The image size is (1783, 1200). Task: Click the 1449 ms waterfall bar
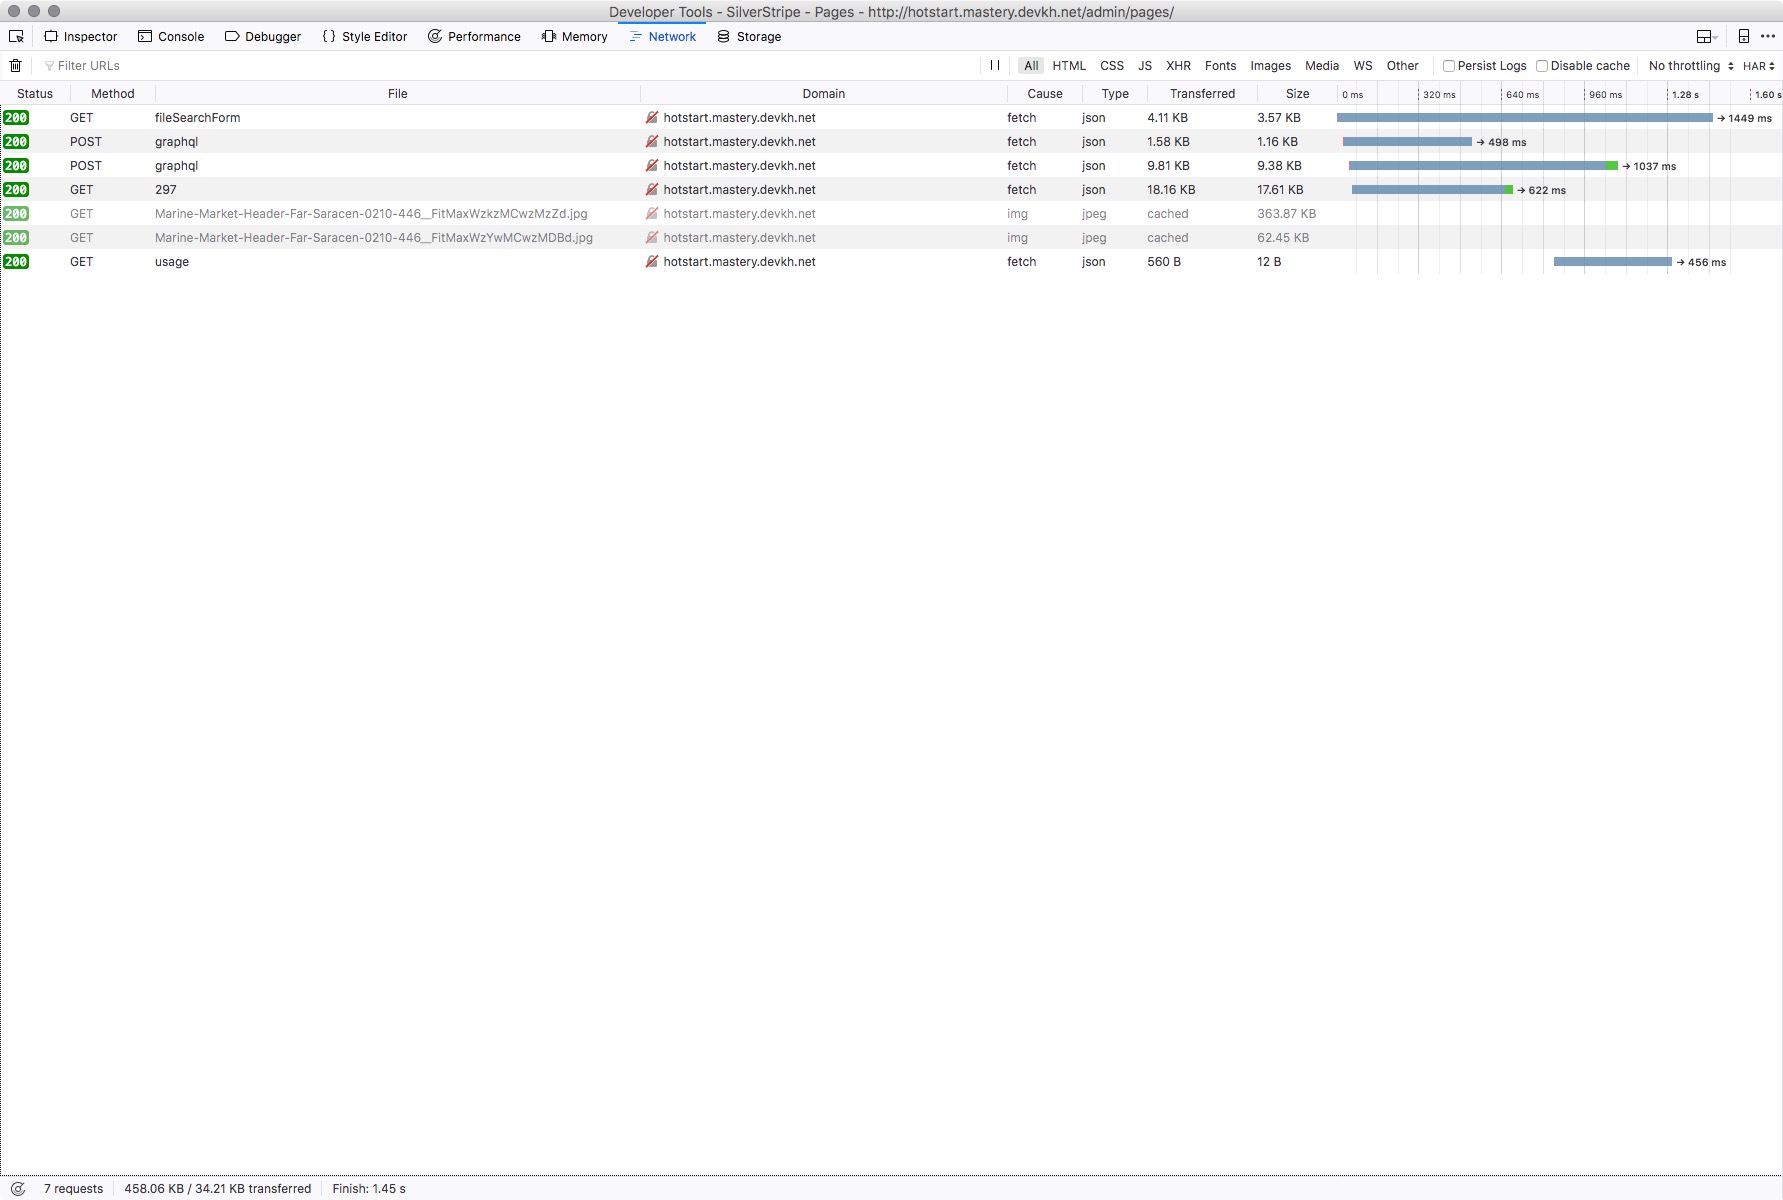click(x=1524, y=117)
